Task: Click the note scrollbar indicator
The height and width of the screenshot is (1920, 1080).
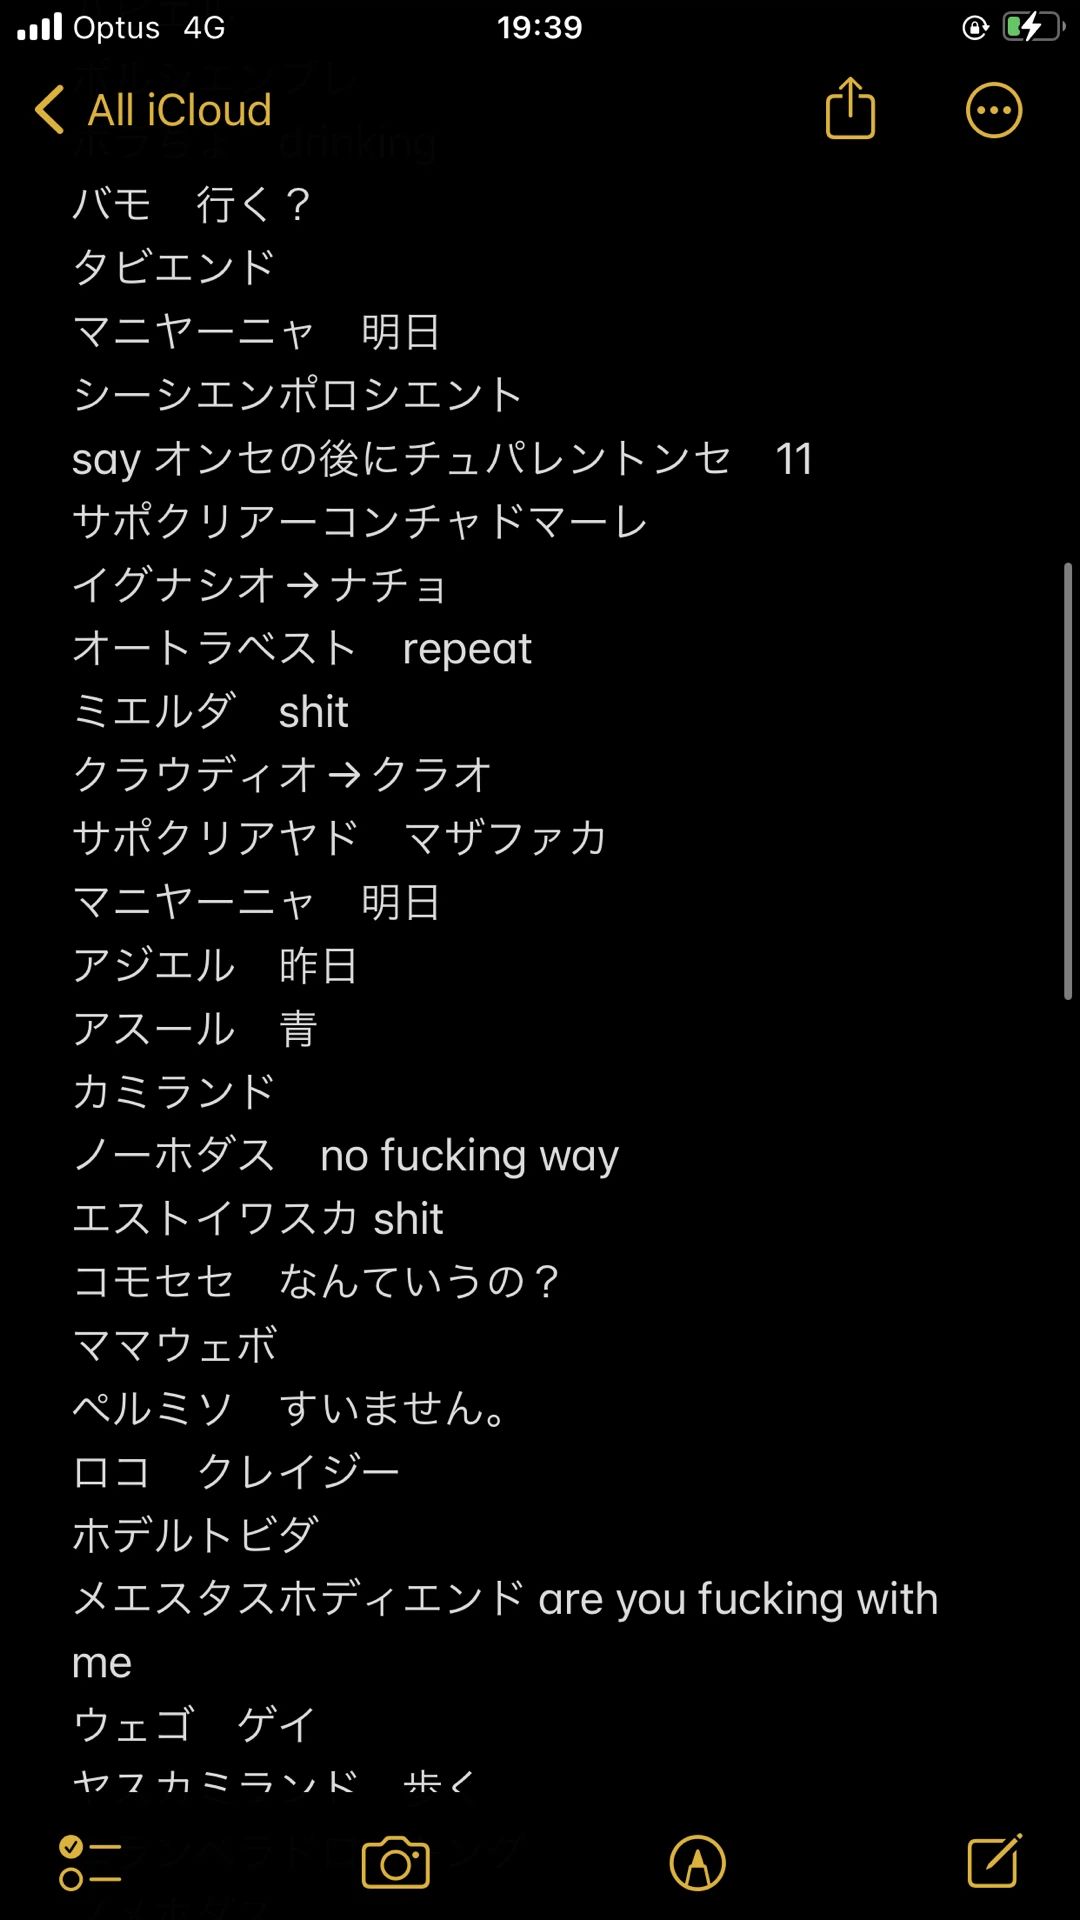Action: tap(1067, 781)
